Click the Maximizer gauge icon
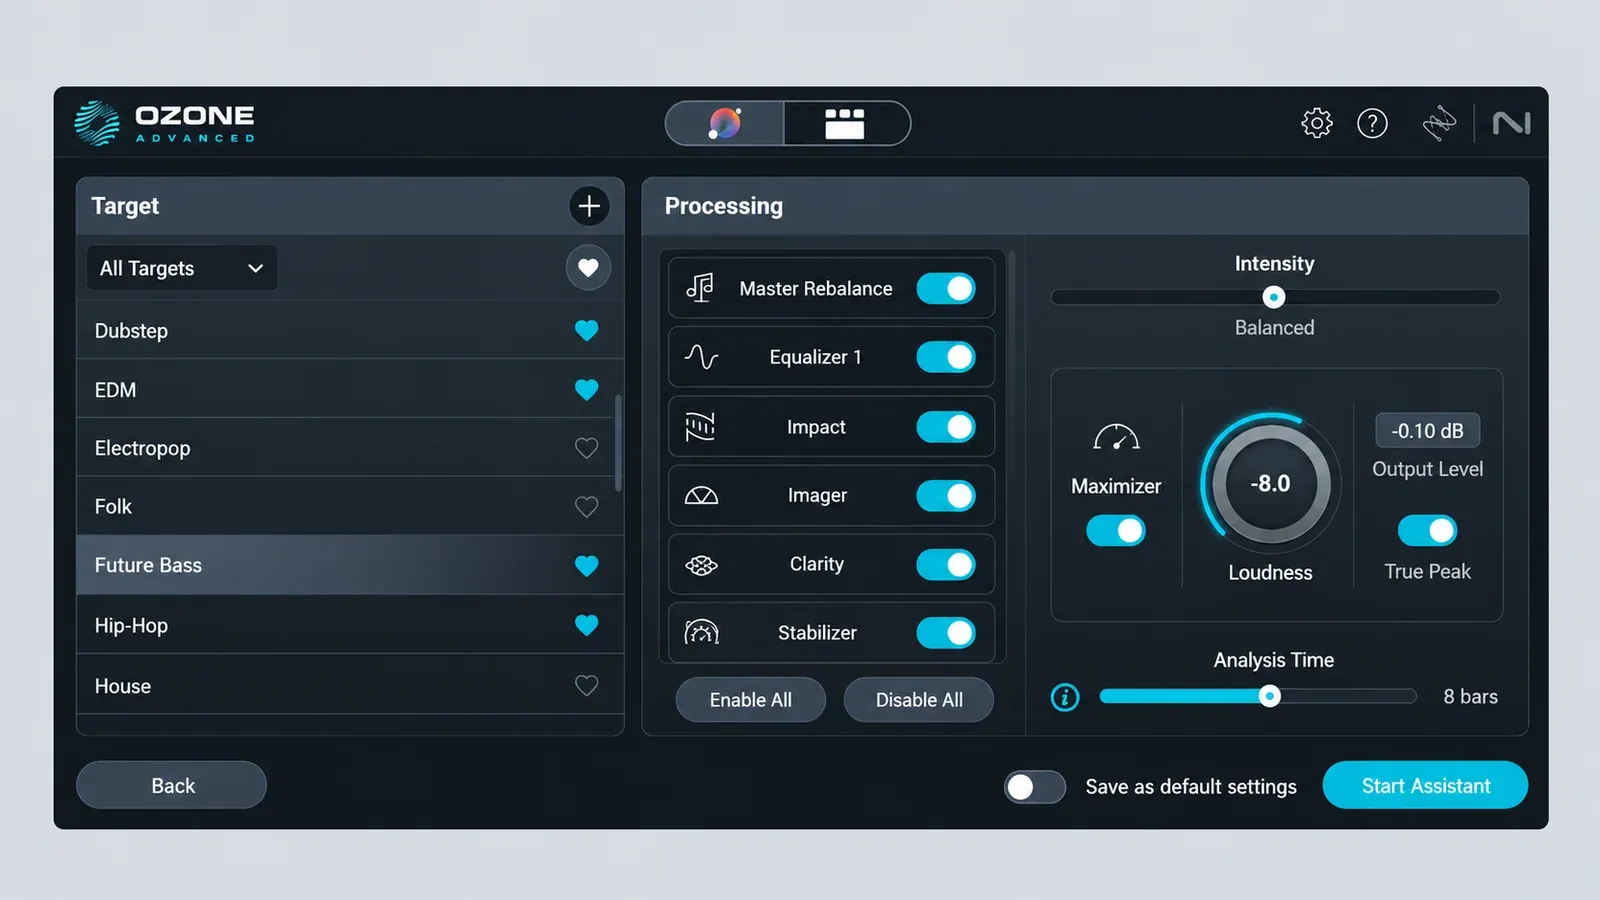 click(x=1116, y=437)
